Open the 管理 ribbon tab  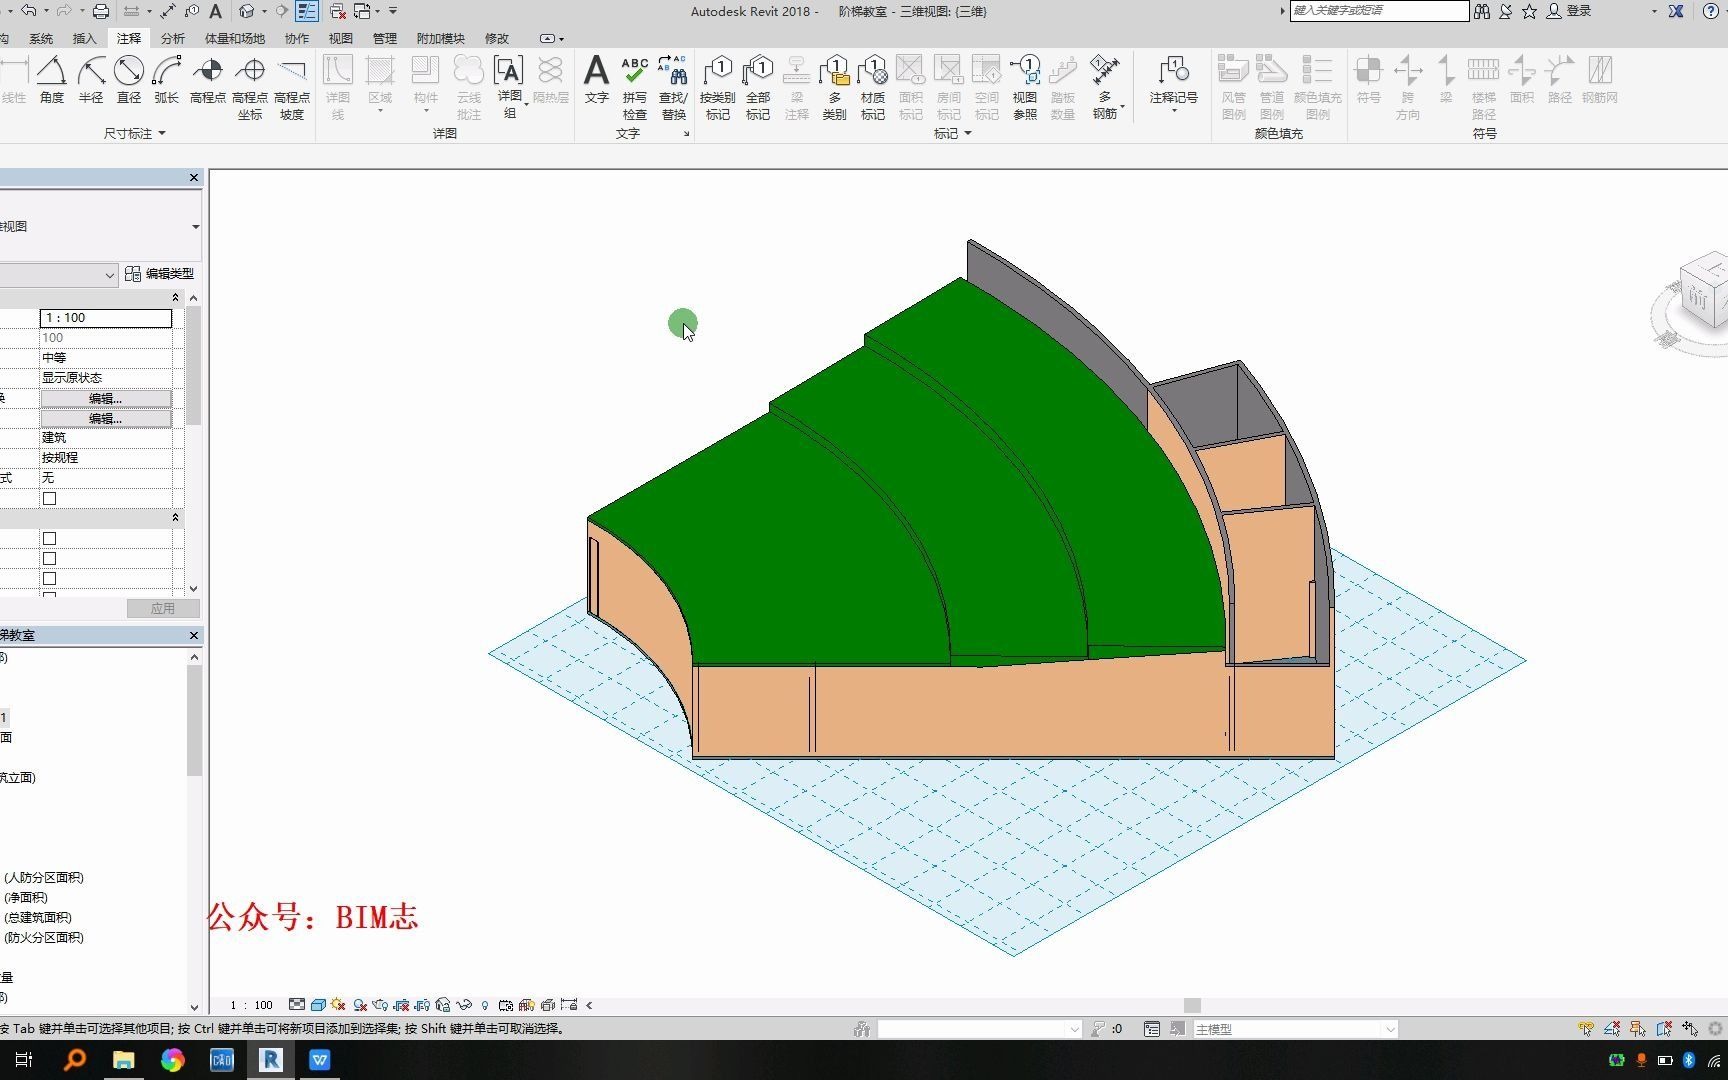click(385, 38)
